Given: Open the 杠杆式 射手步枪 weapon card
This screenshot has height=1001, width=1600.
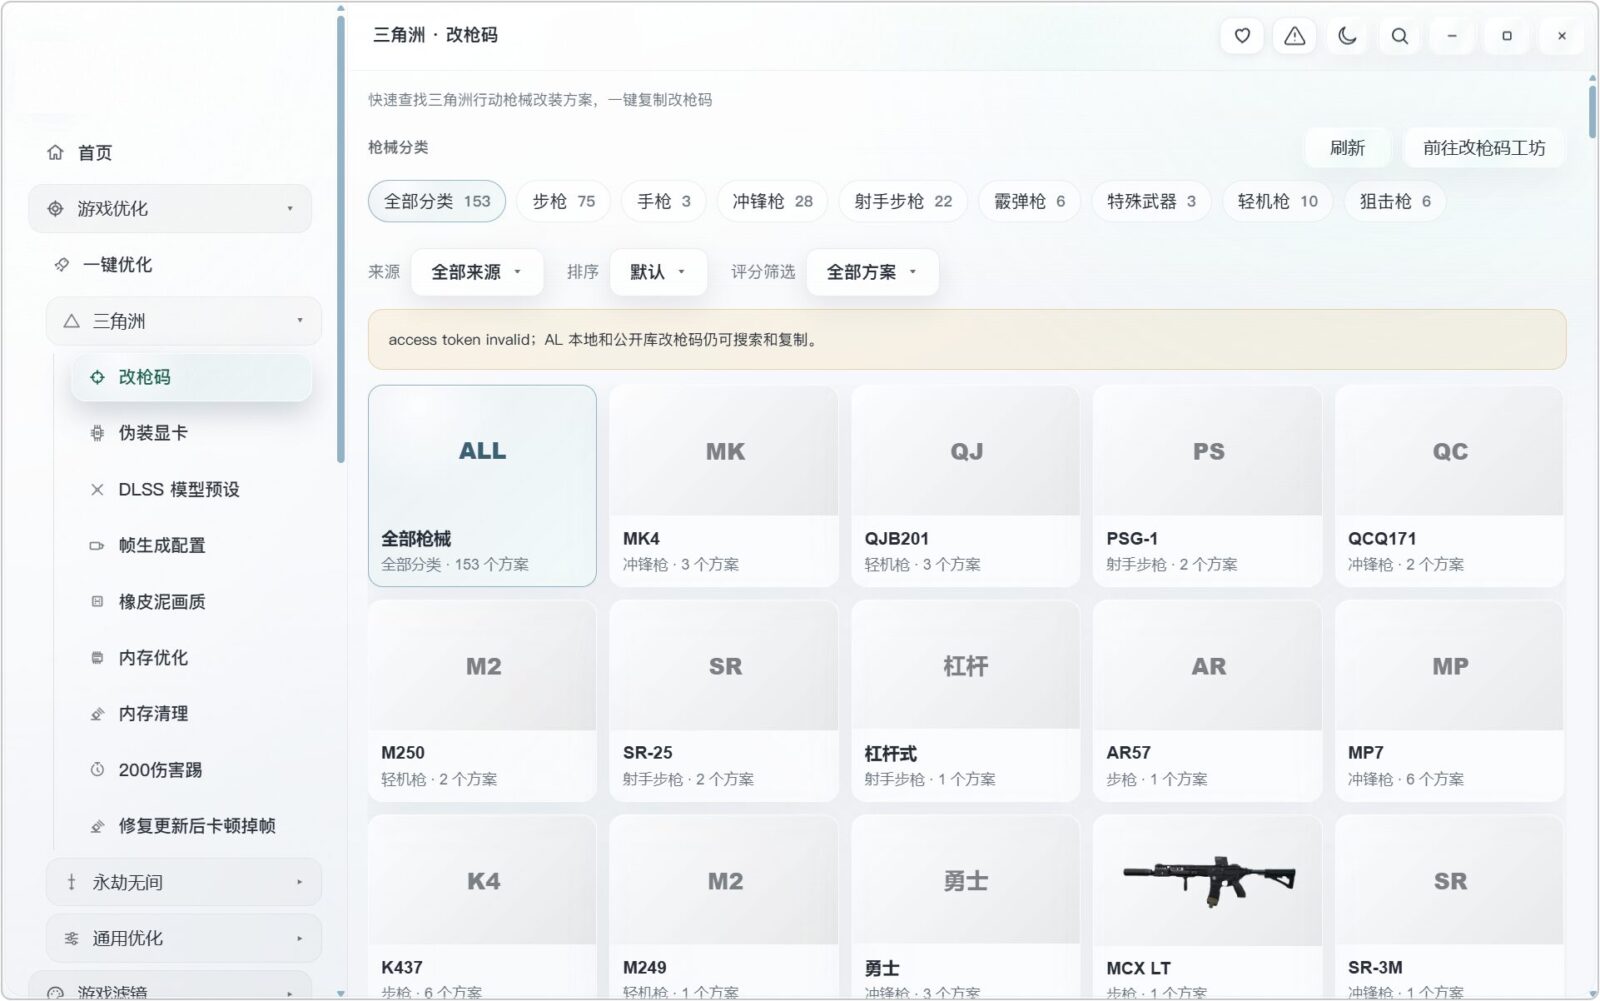Looking at the screenshot, I should pos(966,701).
